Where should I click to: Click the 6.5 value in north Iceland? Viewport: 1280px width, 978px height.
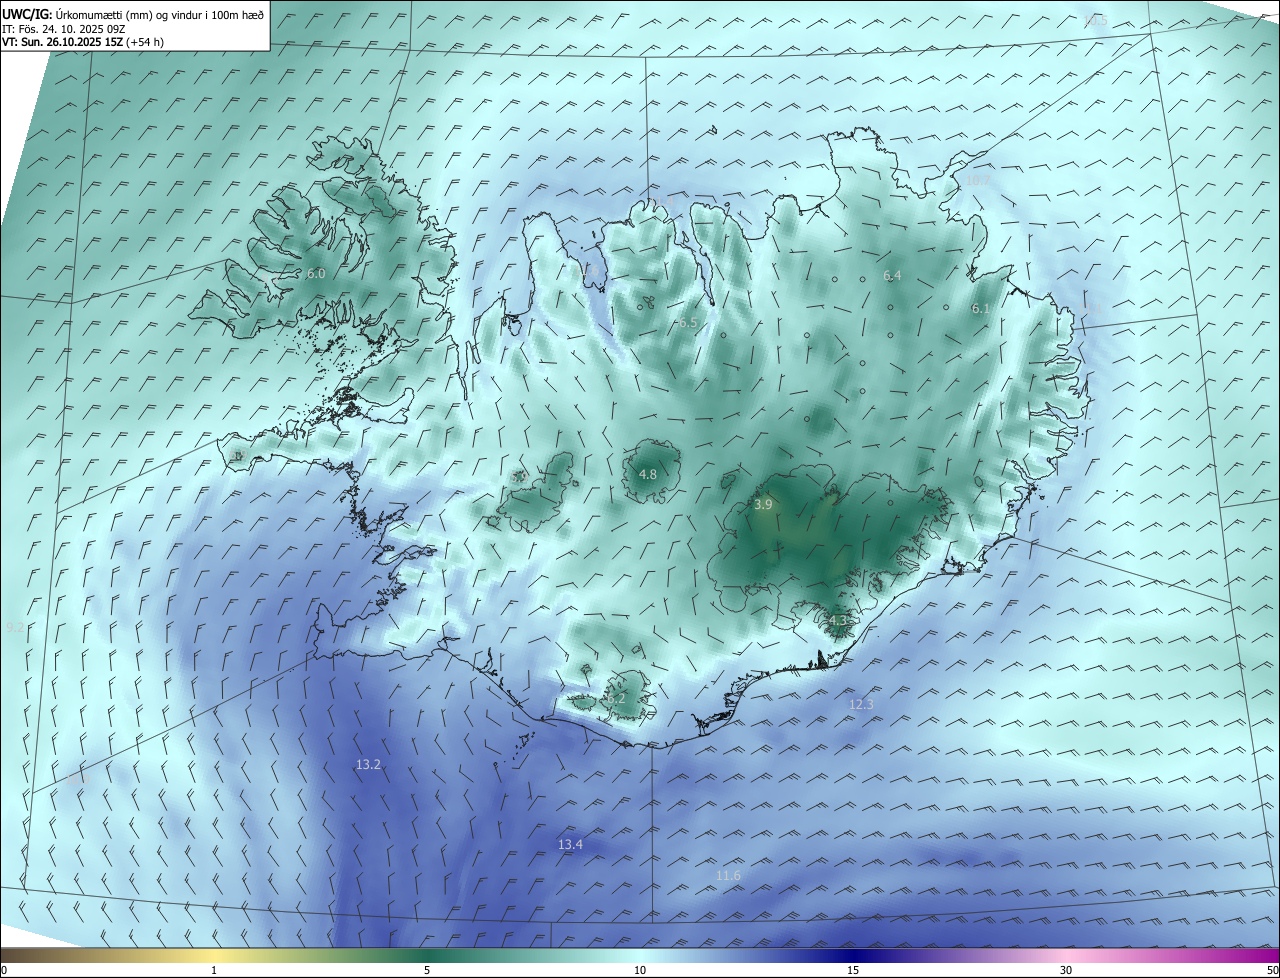686,323
